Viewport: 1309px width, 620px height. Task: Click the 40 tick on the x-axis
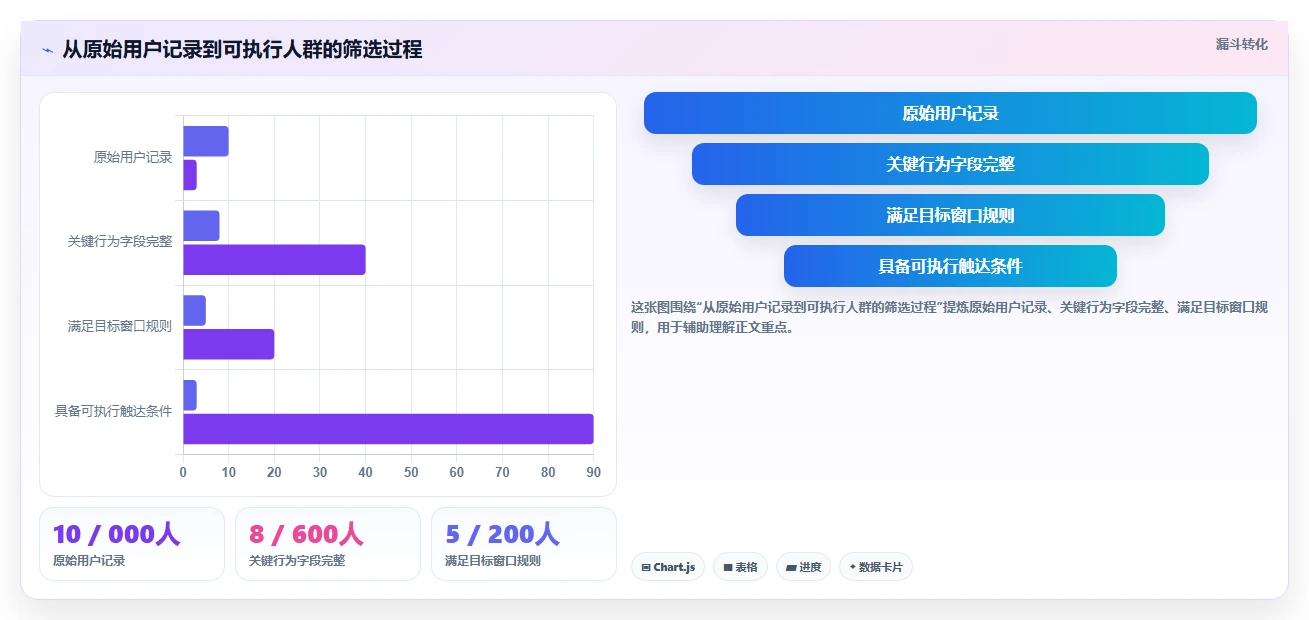pyautogui.click(x=365, y=472)
